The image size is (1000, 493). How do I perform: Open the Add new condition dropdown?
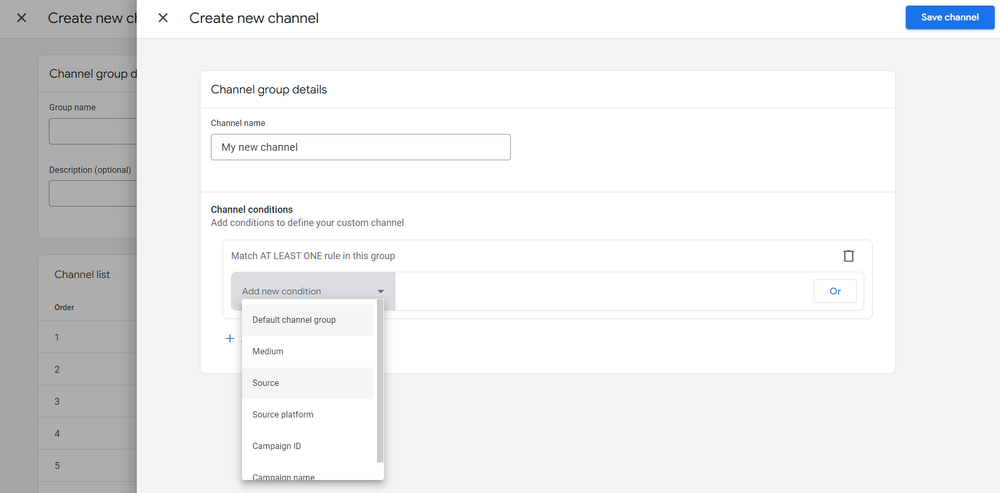(x=313, y=291)
